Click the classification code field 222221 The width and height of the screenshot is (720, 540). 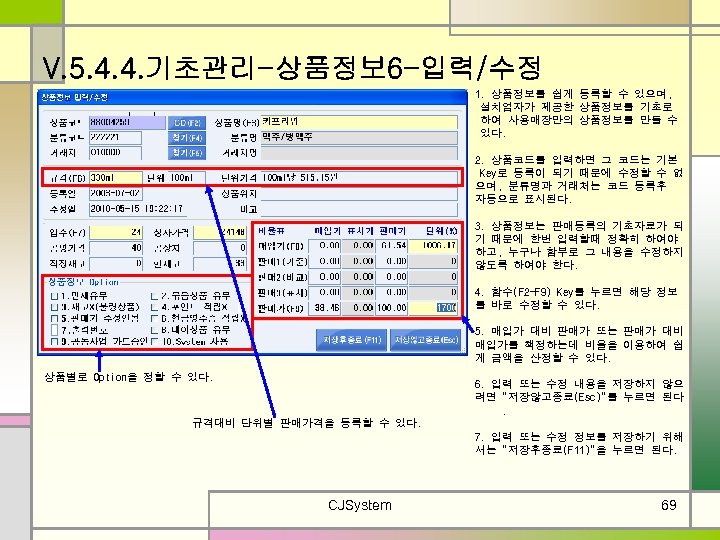pos(115,138)
